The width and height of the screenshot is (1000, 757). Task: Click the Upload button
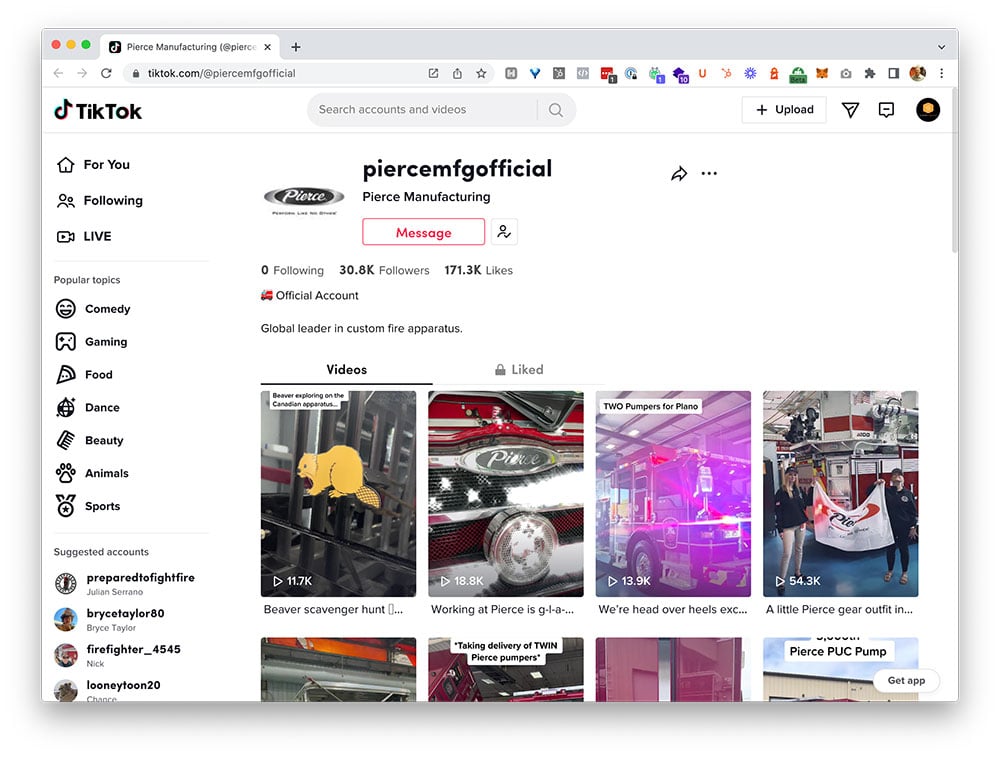(x=784, y=110)
